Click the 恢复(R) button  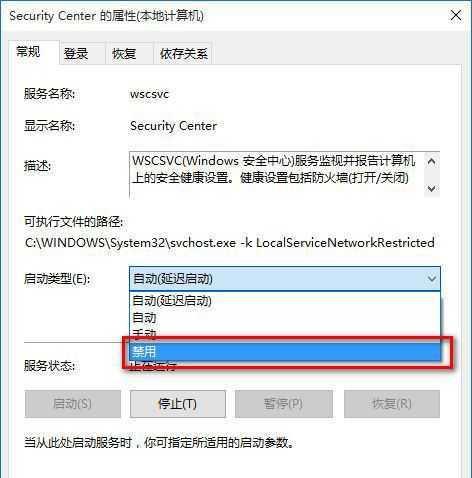point(392,404)
